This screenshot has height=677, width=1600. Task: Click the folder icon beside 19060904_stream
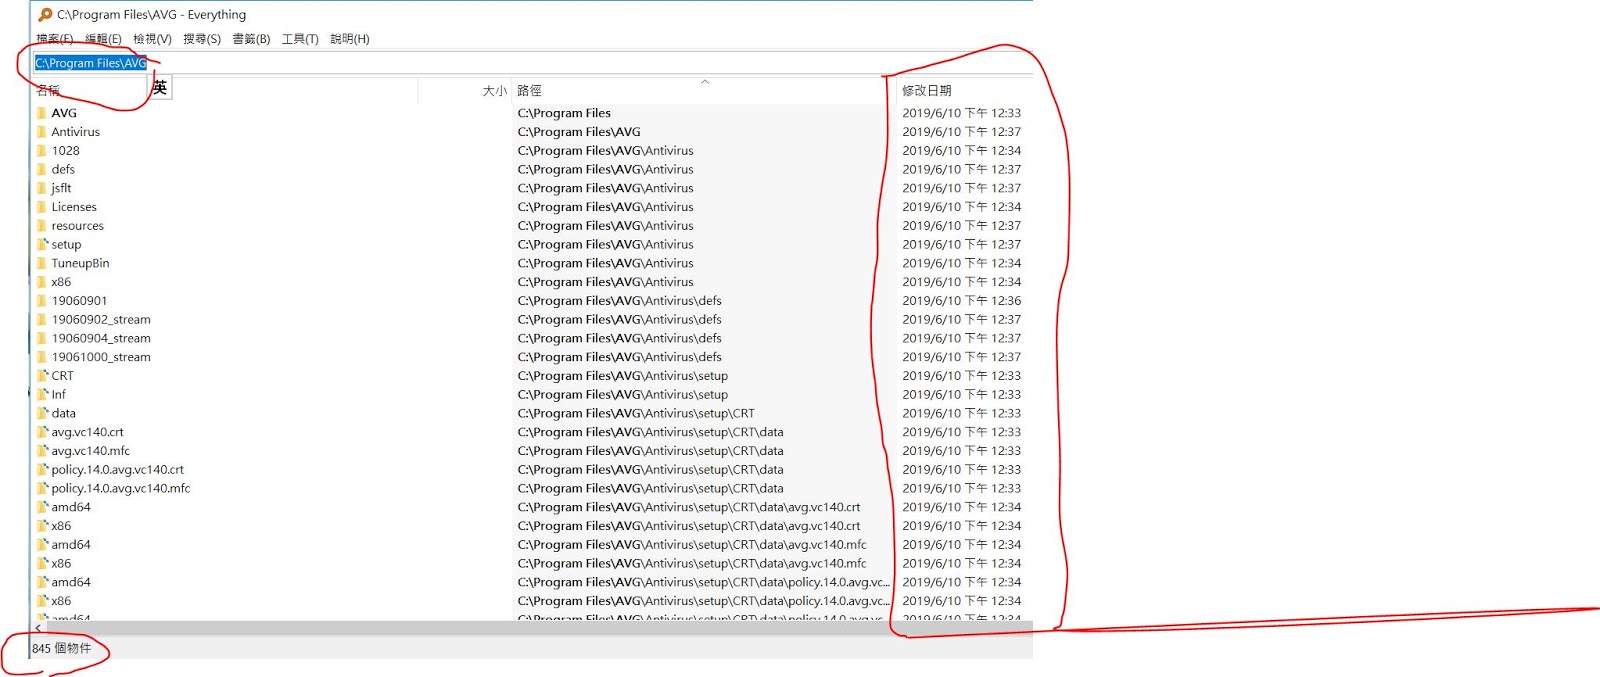pos(42,338)
